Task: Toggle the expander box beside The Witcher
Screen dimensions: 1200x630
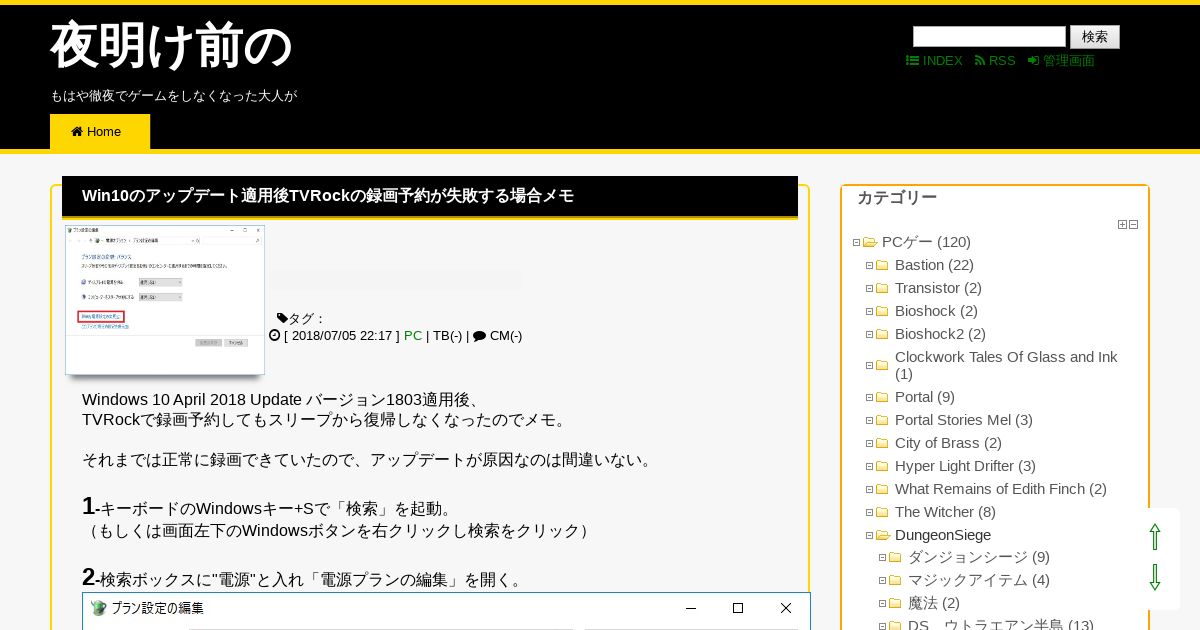Action: 870,513
